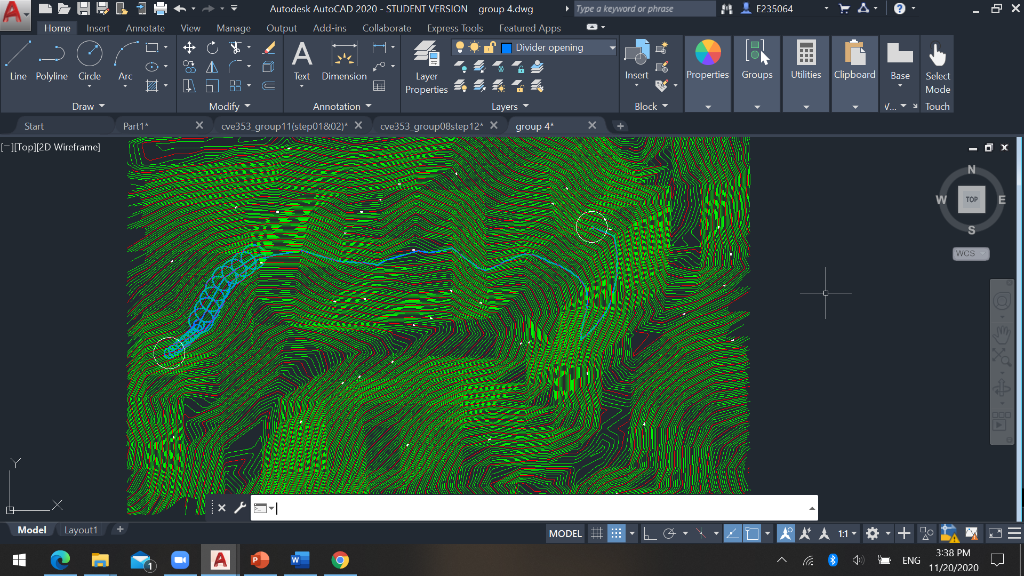
Task: Open the WCS coordinate system dropdown
Action: point(970,253)
